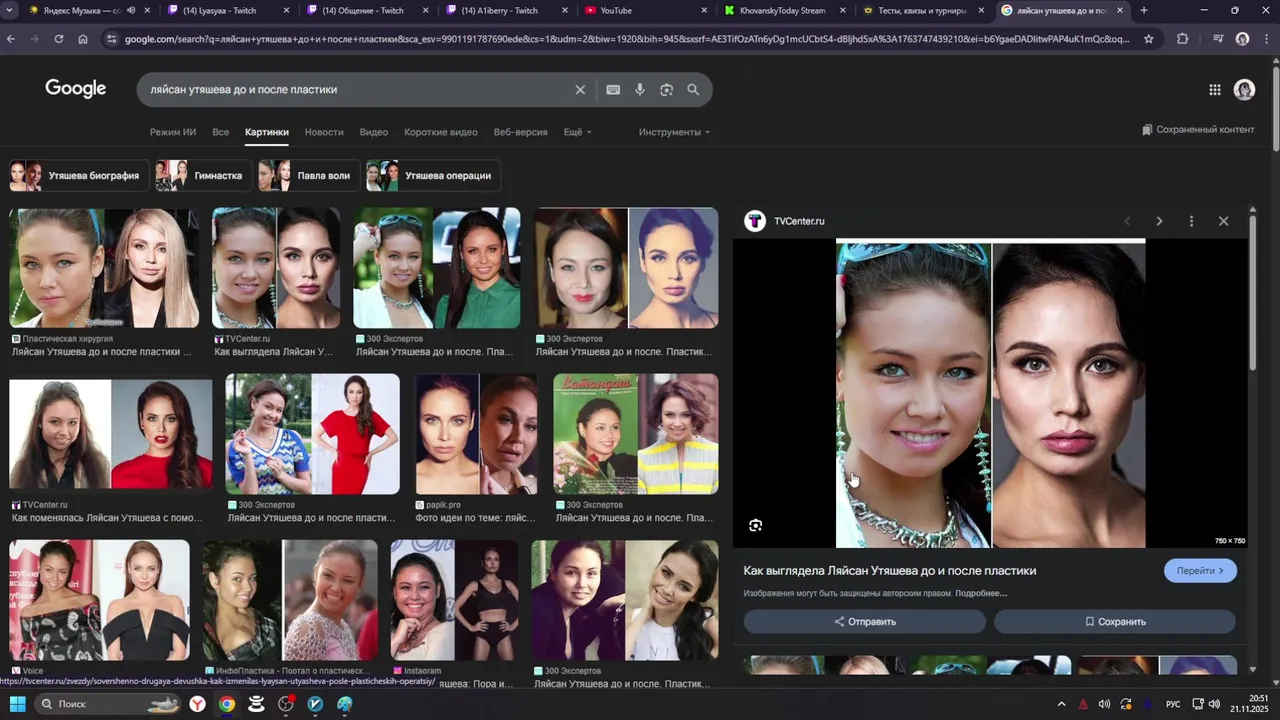Search inside this image with Lens
The height and width of the screenshot is (720, 1280).
pyautogui.click(x=756, y=525)
